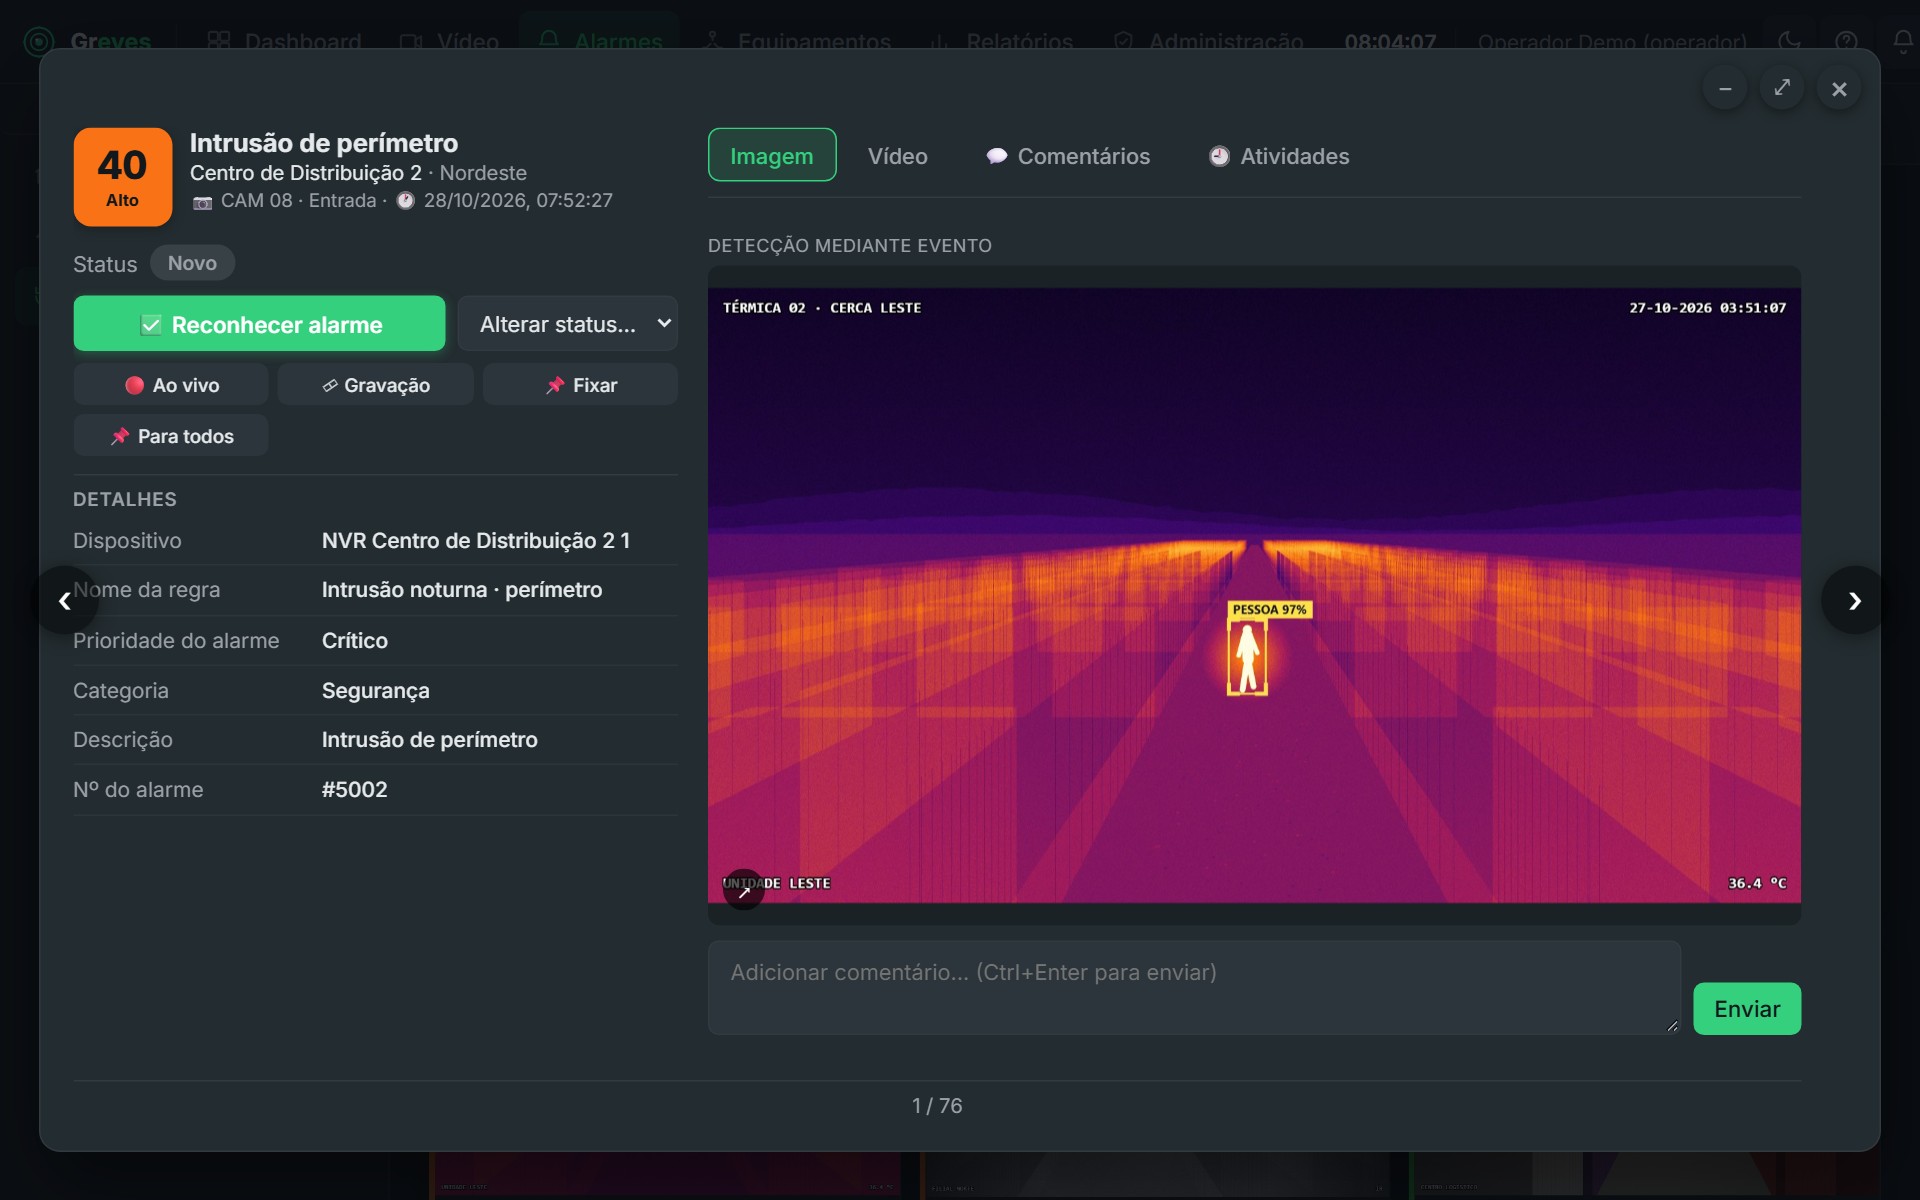Pin alarm with the Fixar button
Screen dimensions: 1920x1200
(x=580, y=385)
